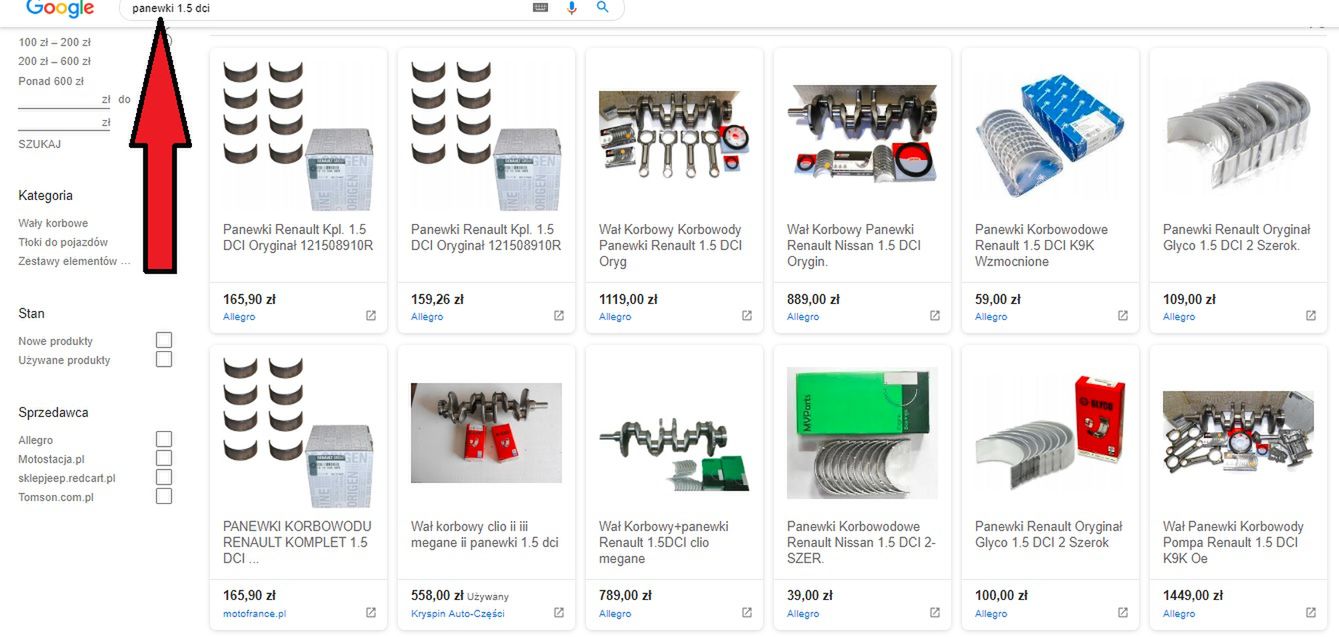The width and height of the screenshot is (1339, 637).
Task: Open external link icon on the 109,00 zł card
Action: point(1311,316)
